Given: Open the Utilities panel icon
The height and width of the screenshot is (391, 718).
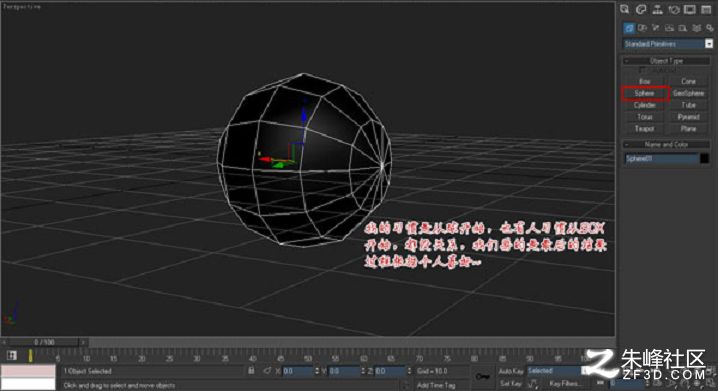Looking at the screenshot, I should coord(706,10).
